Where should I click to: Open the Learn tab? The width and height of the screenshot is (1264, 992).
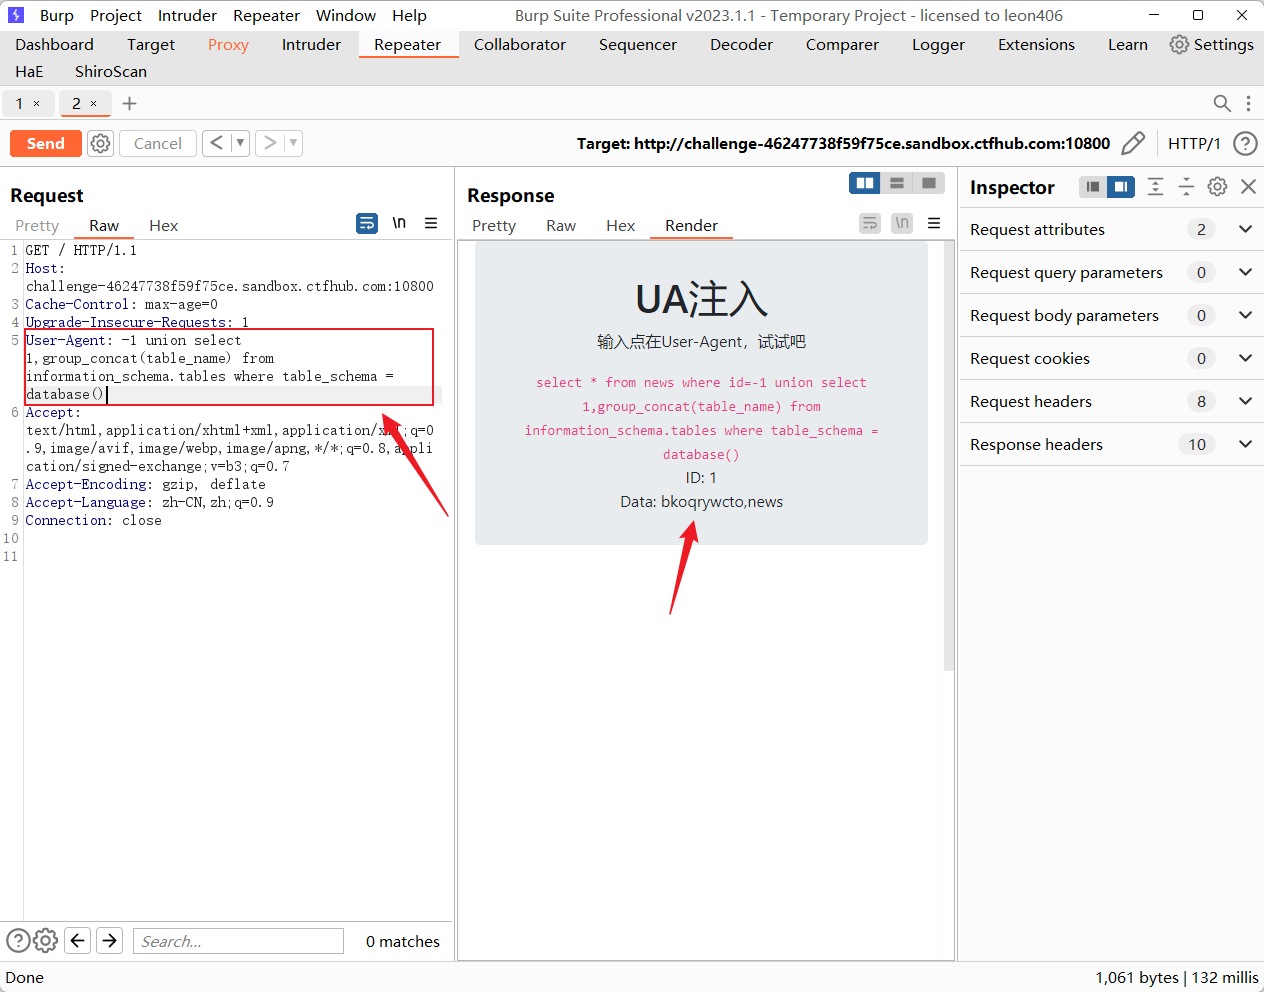[x=1128, y=44]
